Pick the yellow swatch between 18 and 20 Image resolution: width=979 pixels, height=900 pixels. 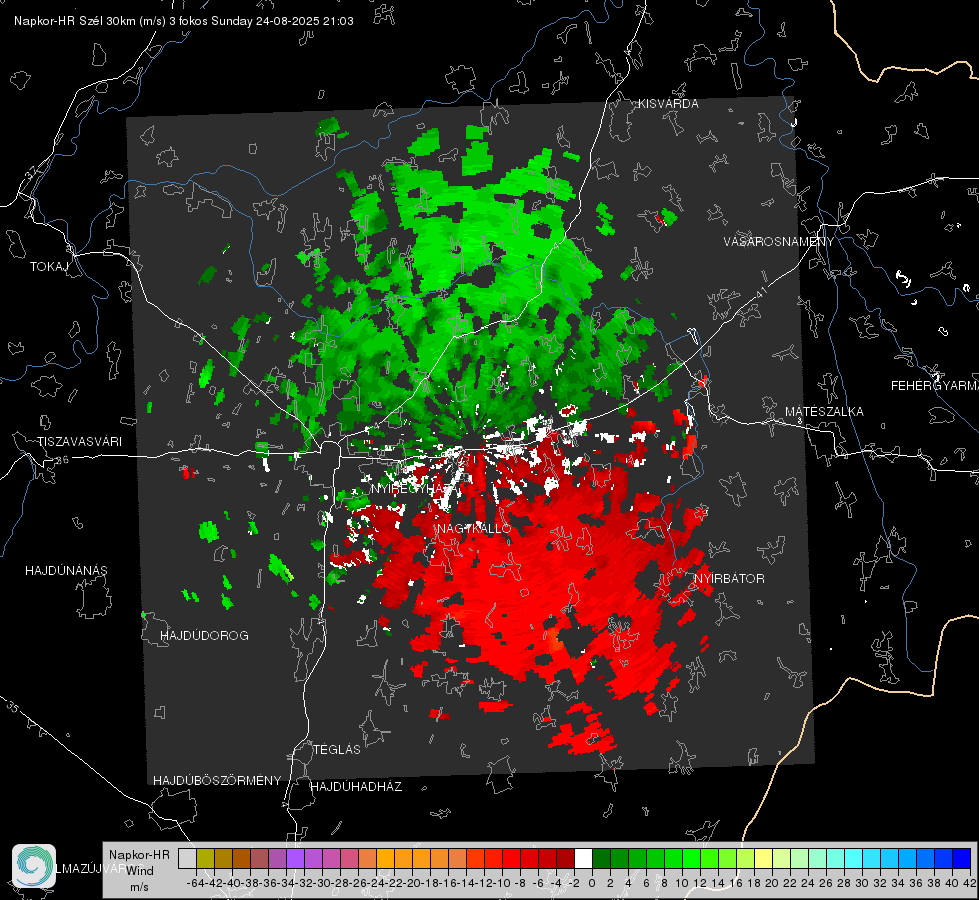pyautogui.click(x=764, y=858)
